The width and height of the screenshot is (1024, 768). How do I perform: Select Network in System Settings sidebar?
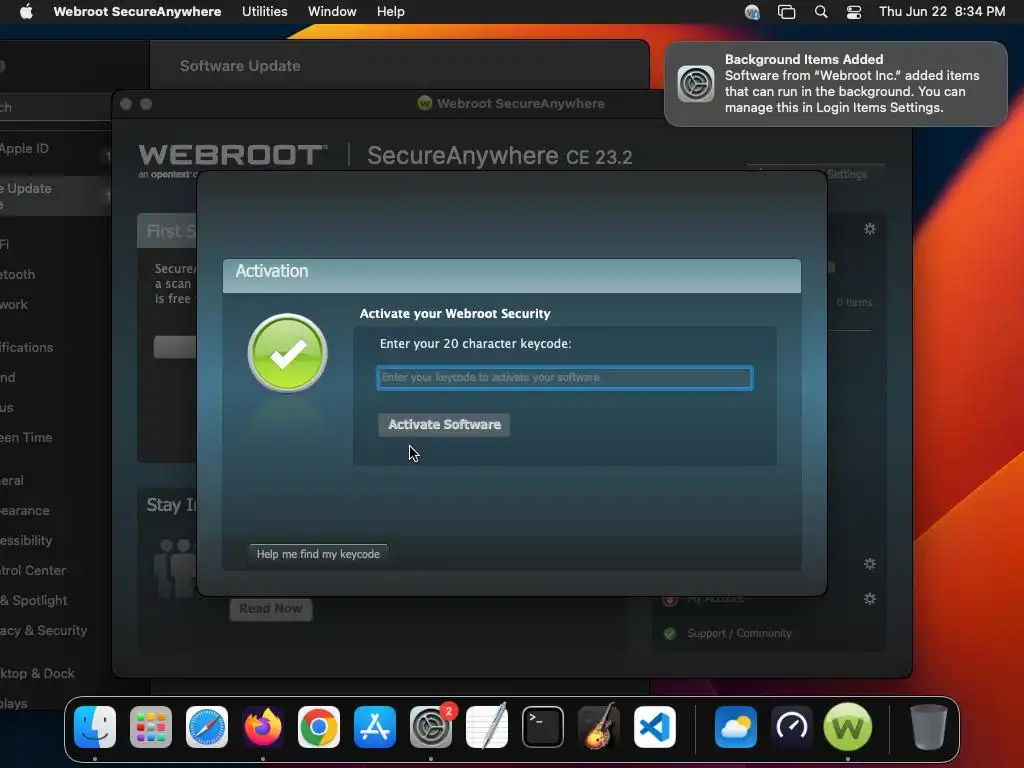14,304
